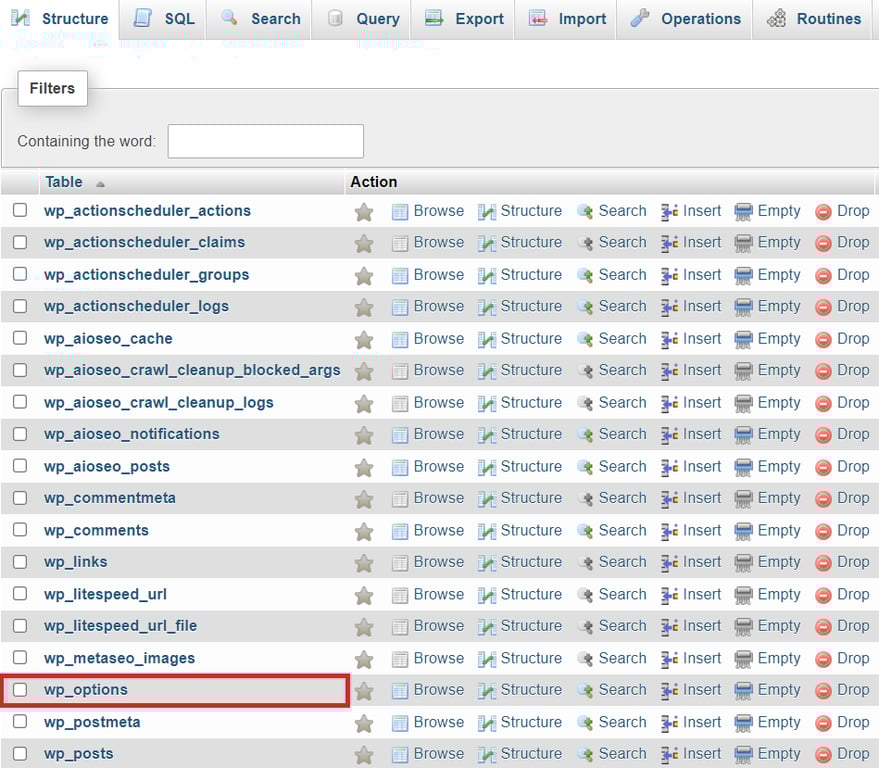Screen dimensions: 879x768
Task: Select the Routines icon
Action: coord(777,17)
